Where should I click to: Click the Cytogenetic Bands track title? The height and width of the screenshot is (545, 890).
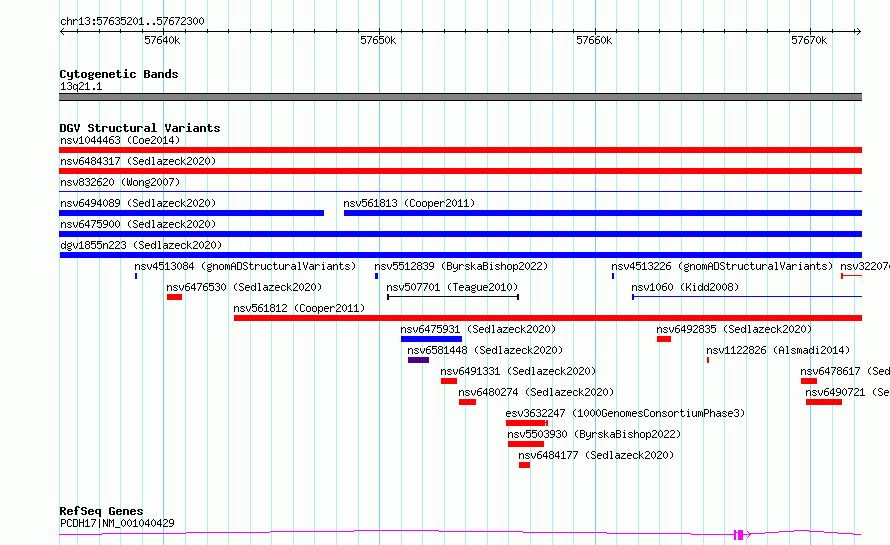click(x=119, y=74)
